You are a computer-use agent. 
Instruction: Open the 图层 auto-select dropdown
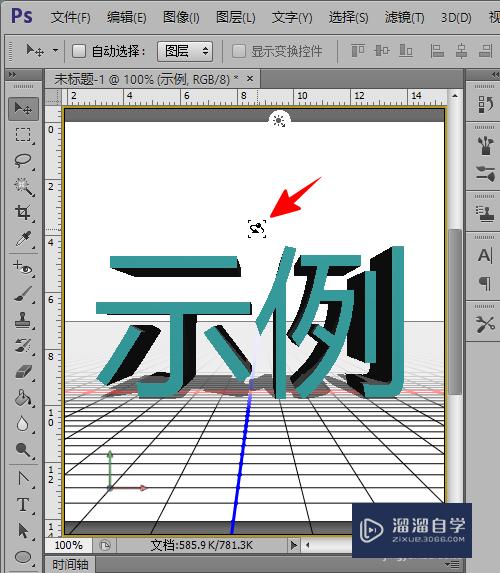[x=185, y=51]
